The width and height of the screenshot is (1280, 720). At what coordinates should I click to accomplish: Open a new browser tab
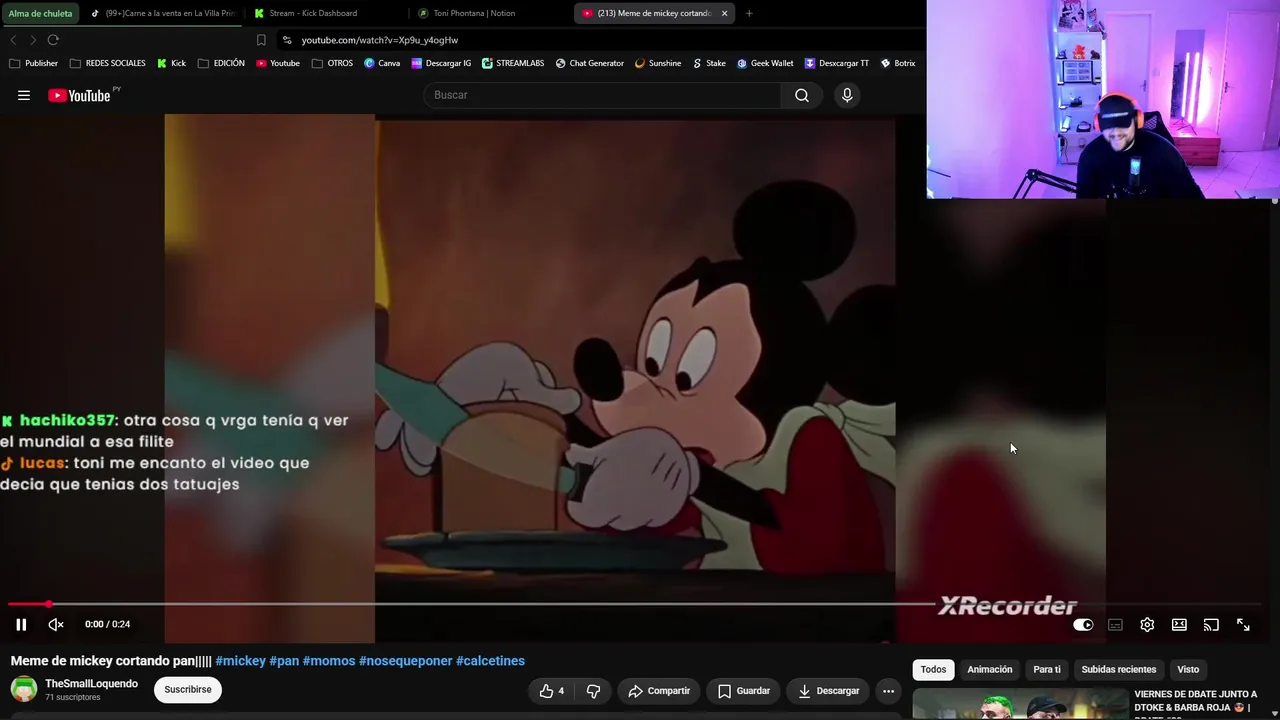click(x=749, y=13)
